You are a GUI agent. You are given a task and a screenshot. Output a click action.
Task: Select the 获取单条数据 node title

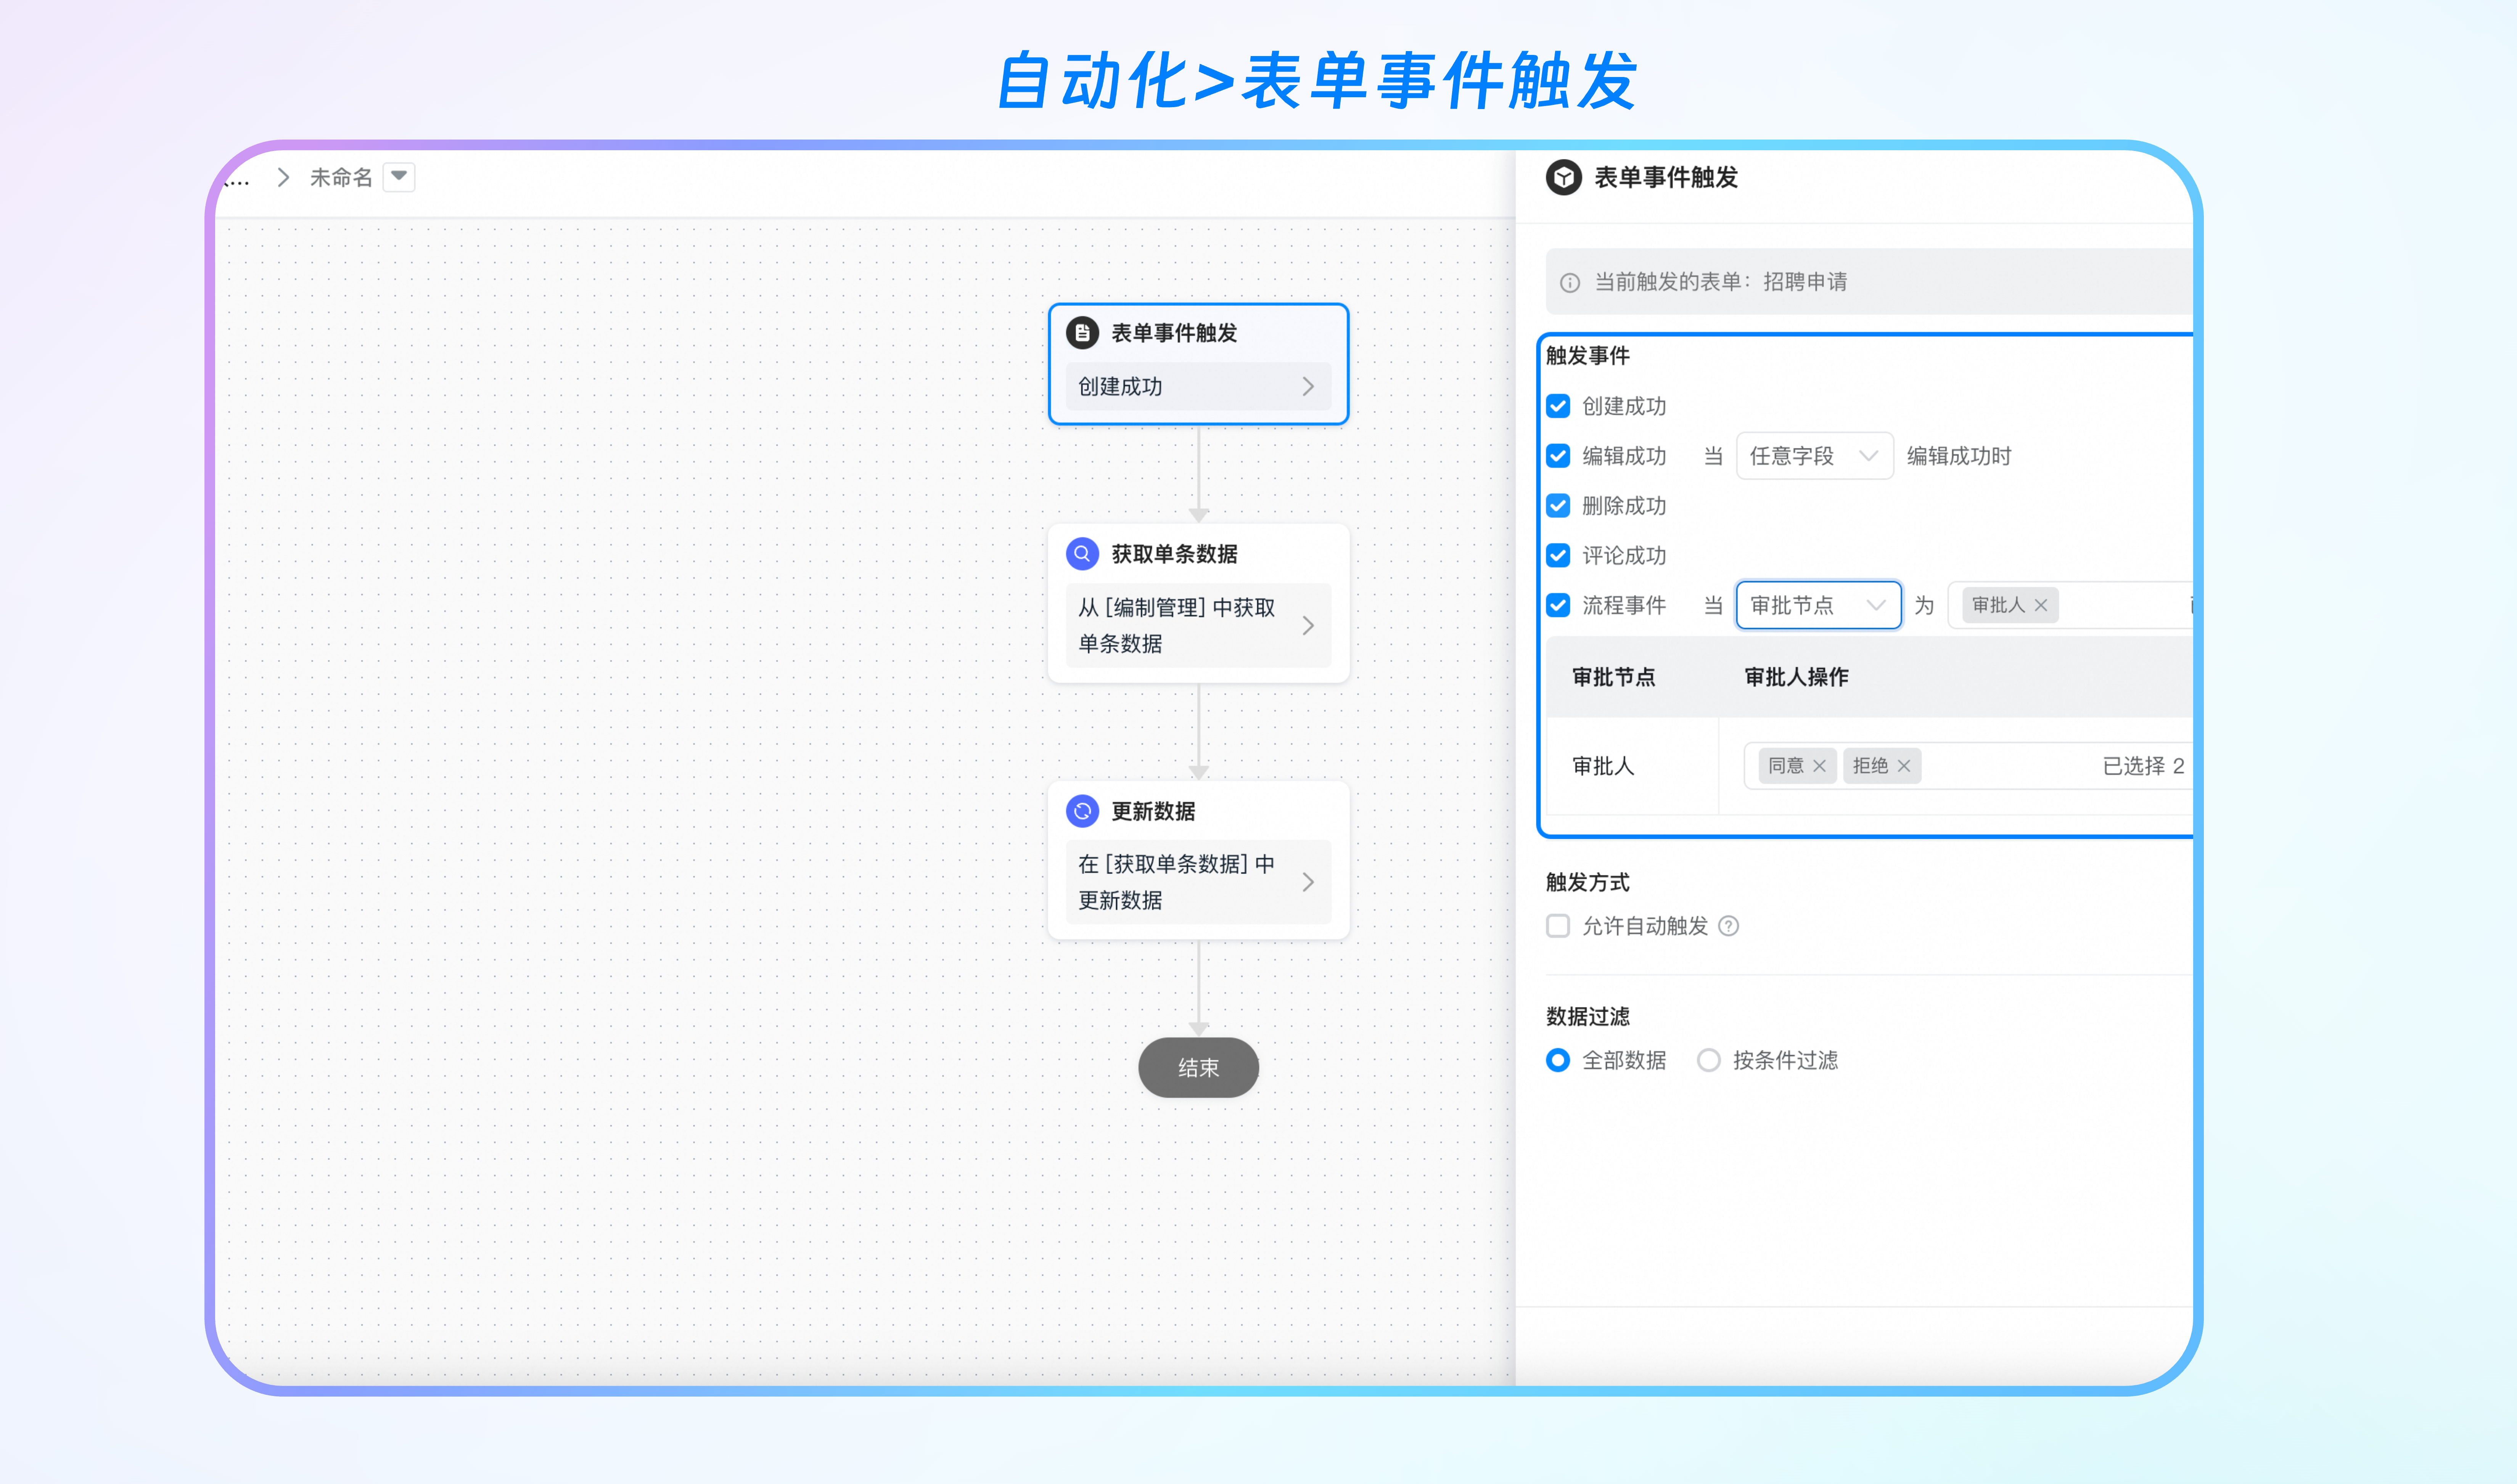1174,554
